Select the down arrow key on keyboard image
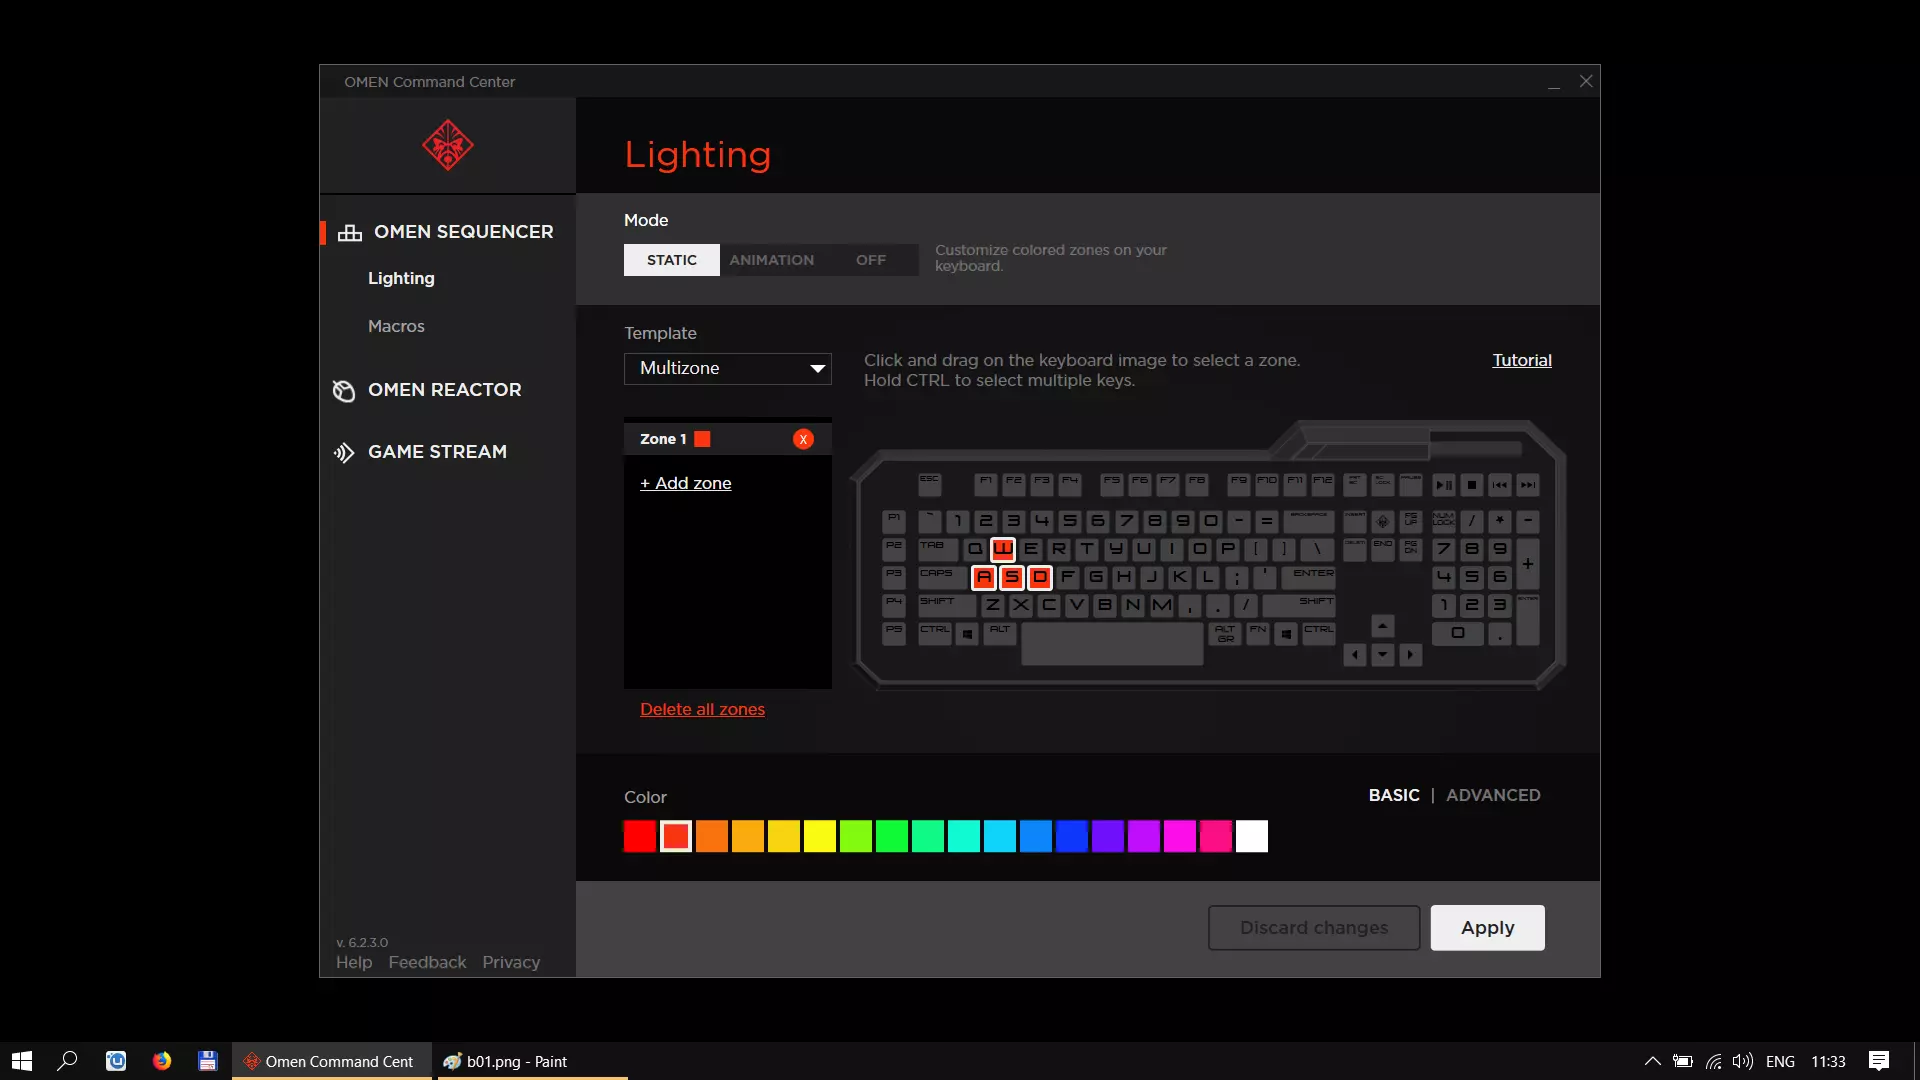 coord(1383,655)
